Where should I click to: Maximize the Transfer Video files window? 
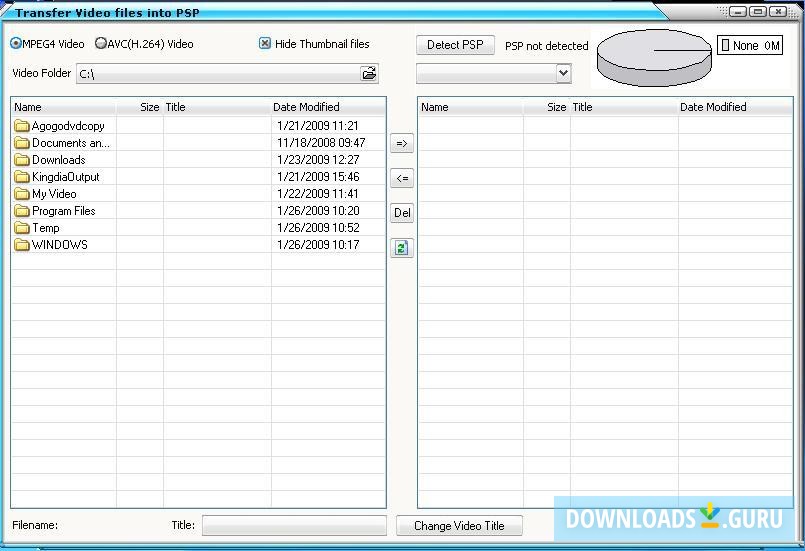point(758,11)
